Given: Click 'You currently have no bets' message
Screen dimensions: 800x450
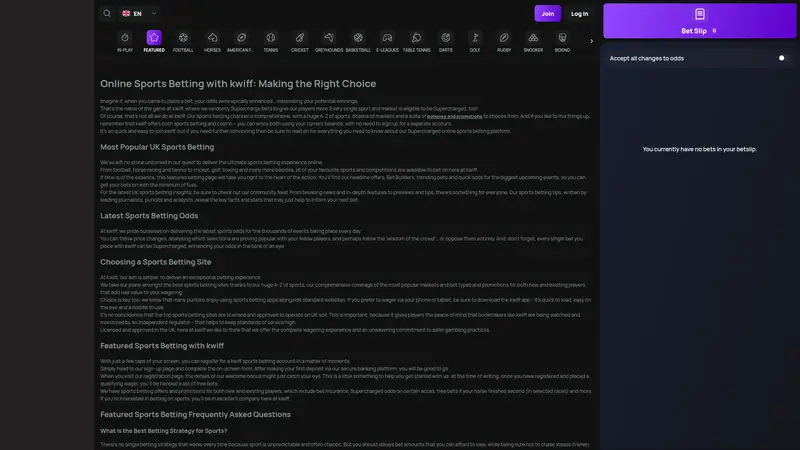Looking at the screenshot, I should click(x=699, y=149).
